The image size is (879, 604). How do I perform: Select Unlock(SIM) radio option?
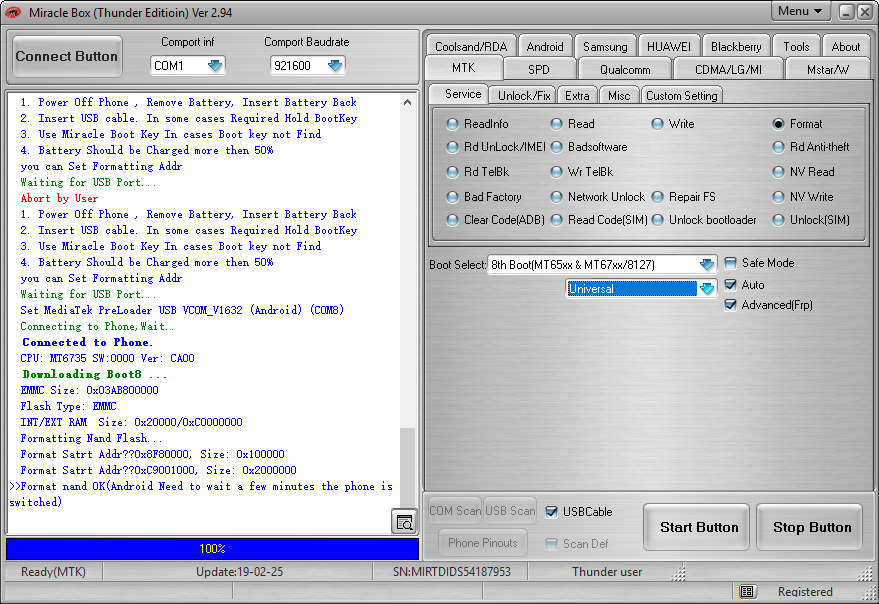point(779,220)
